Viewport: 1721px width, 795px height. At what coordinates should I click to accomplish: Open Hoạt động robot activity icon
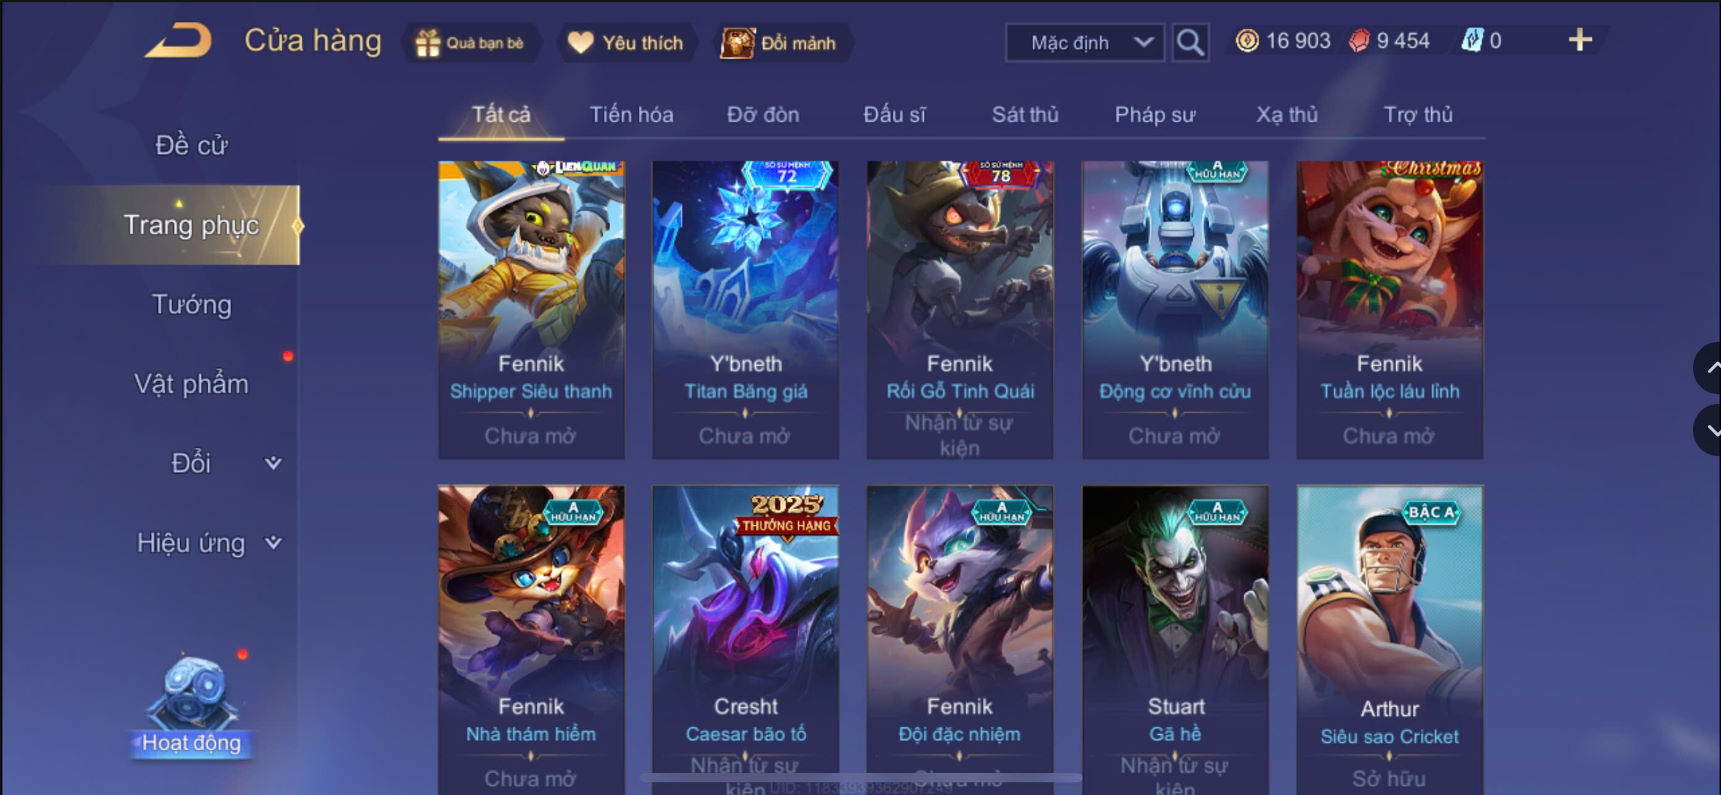click(x=191, y=706)
